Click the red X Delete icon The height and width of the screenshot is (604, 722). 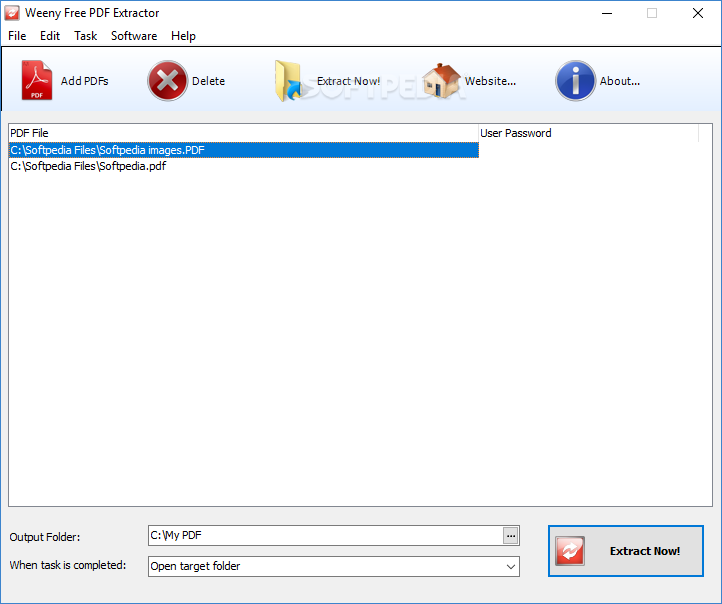pyautogui.click(x=168, y=81)
